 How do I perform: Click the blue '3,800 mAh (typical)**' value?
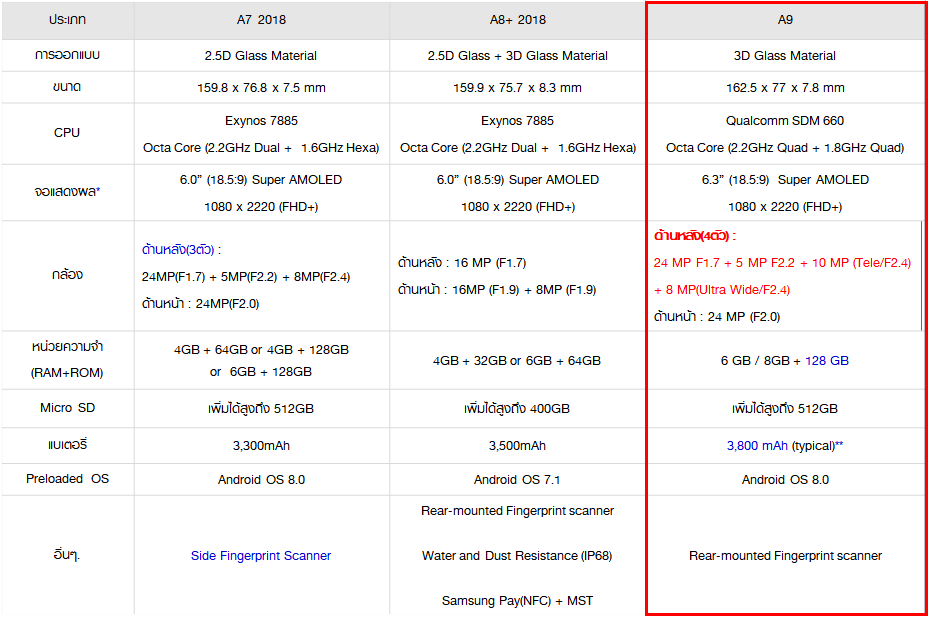tap(785, 446)
